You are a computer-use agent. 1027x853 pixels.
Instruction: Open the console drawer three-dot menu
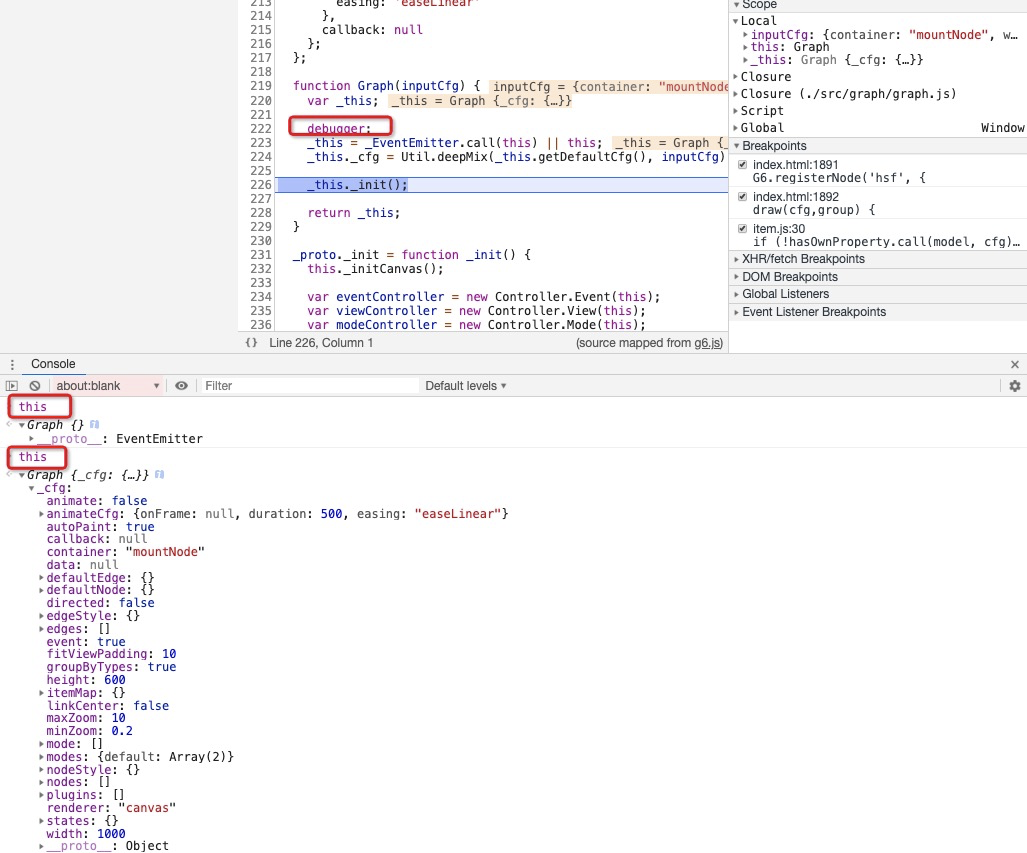(12, 364)
